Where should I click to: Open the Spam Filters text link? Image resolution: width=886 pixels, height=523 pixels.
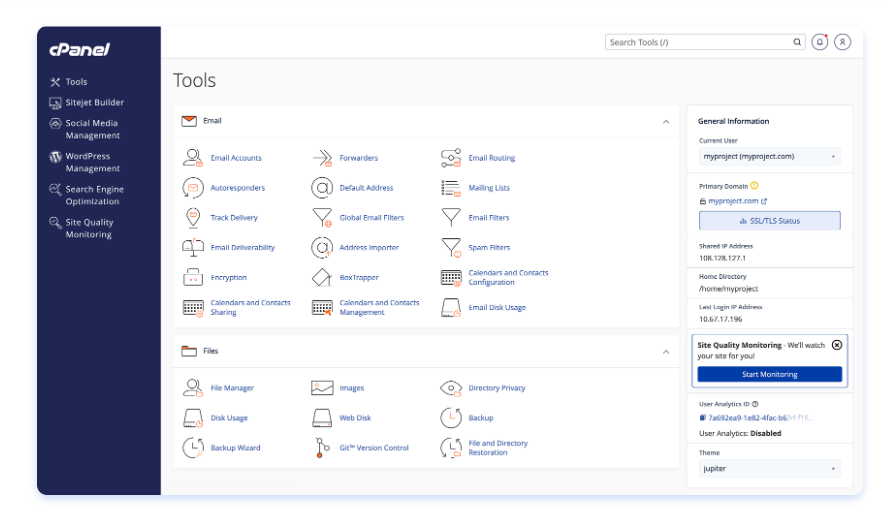click(x=489, y=247)
